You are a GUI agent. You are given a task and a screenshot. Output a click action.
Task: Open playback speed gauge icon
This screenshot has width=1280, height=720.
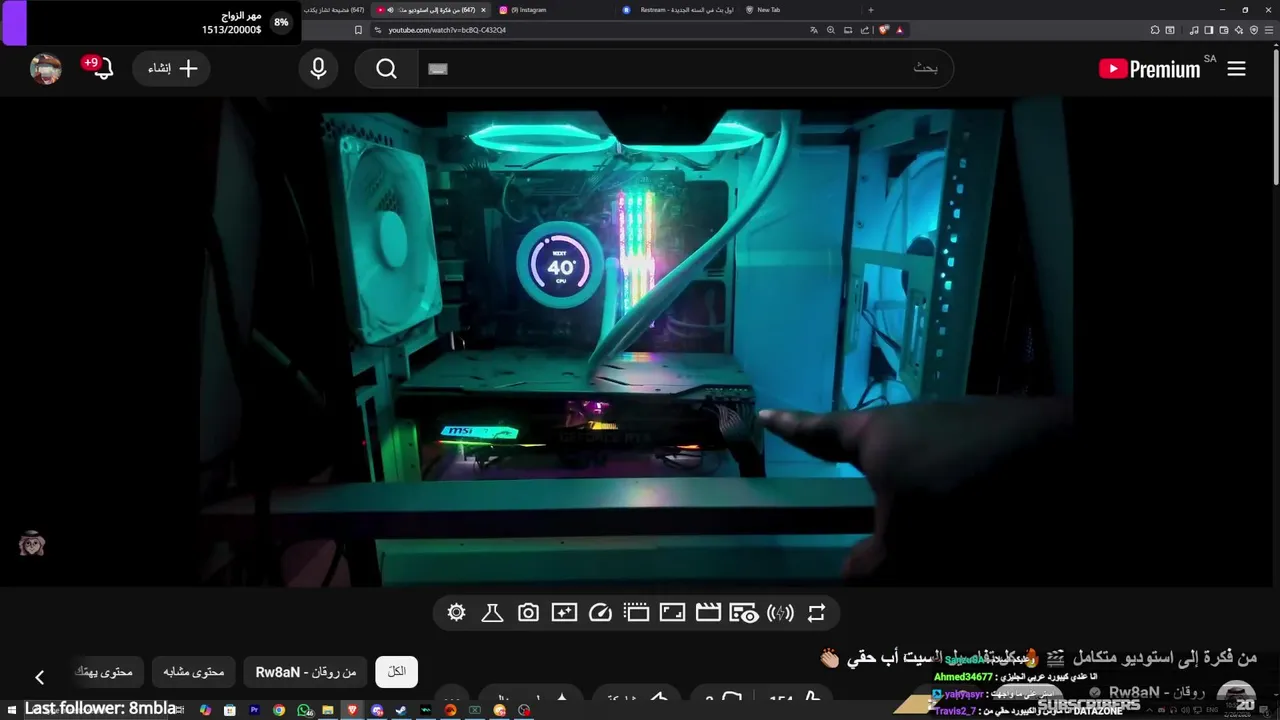coord(600,613)
